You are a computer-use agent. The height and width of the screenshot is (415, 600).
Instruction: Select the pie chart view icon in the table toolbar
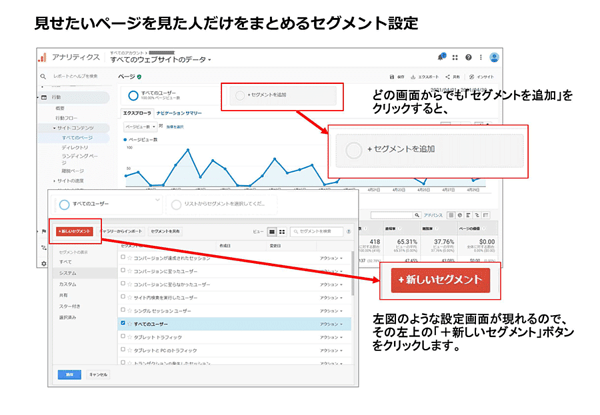[x=460, y=215]
